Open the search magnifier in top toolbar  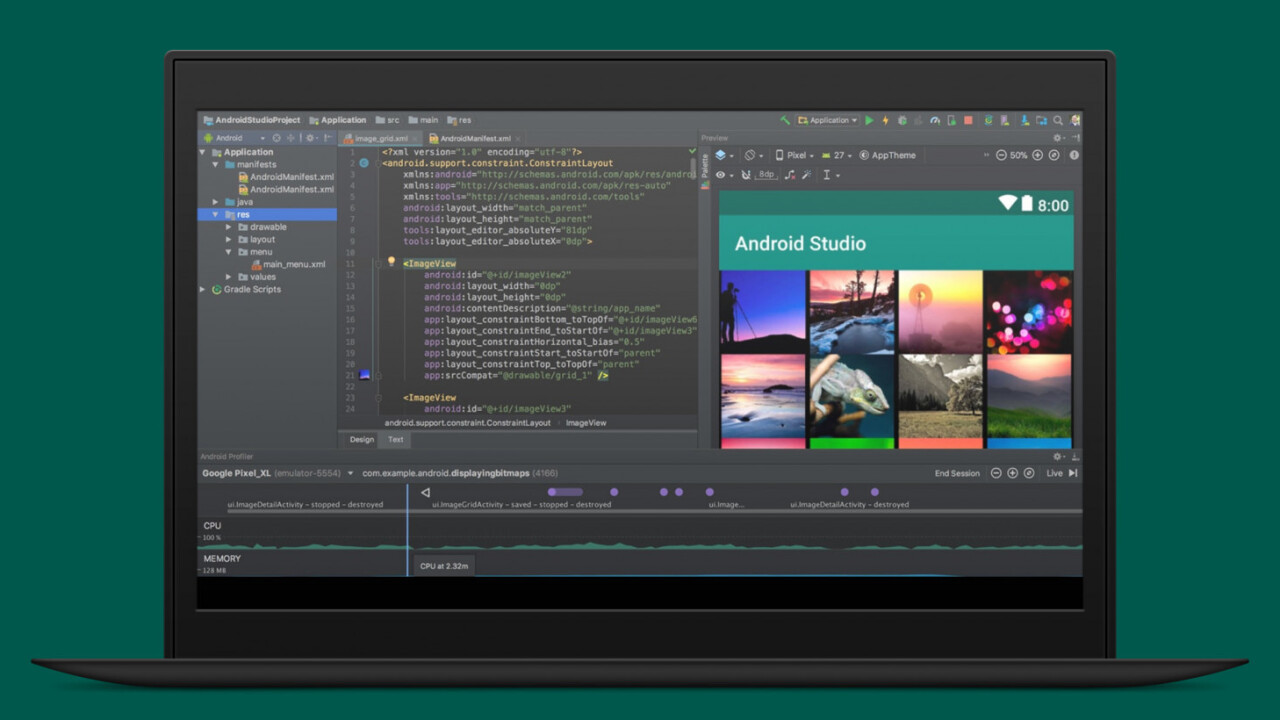pyautogui.click(x=1057, y=120)
